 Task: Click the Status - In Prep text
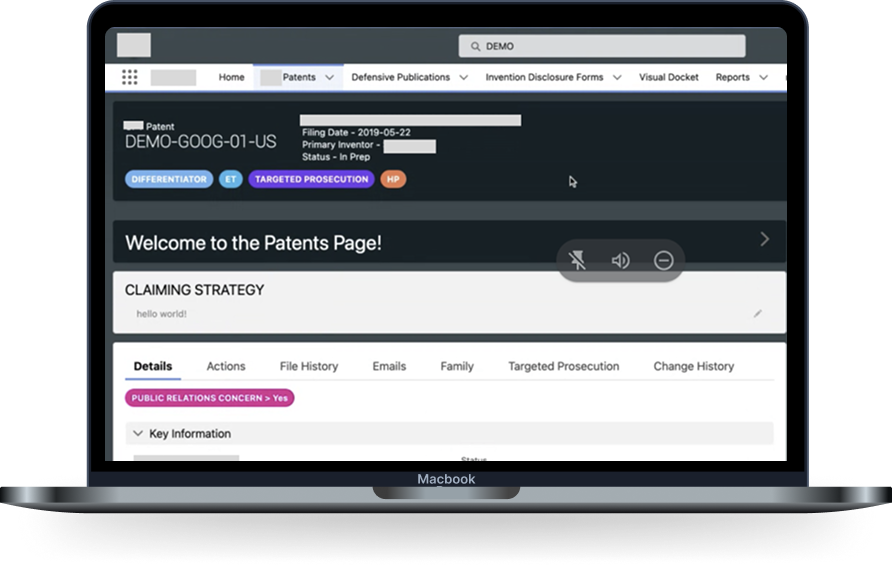[x=336, y=157]
